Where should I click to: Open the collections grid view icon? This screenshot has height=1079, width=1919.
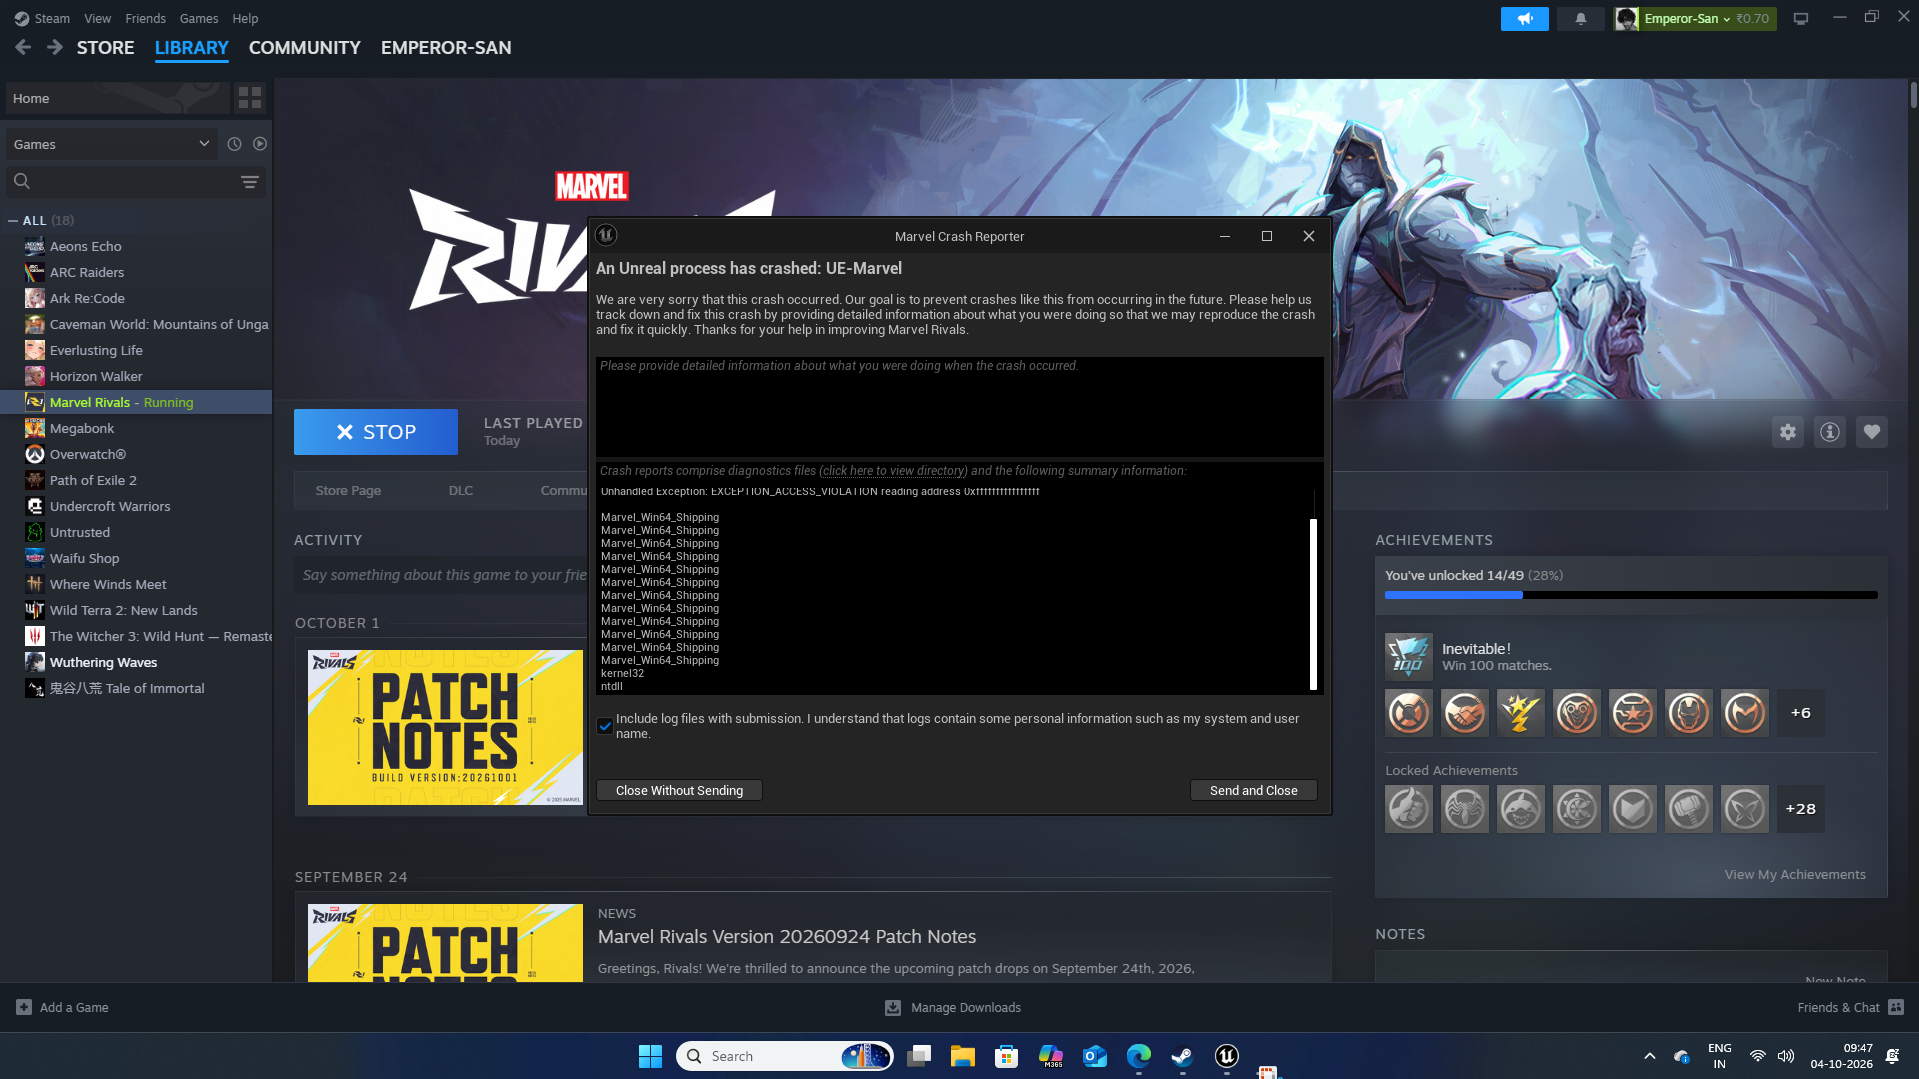[249, 98]
